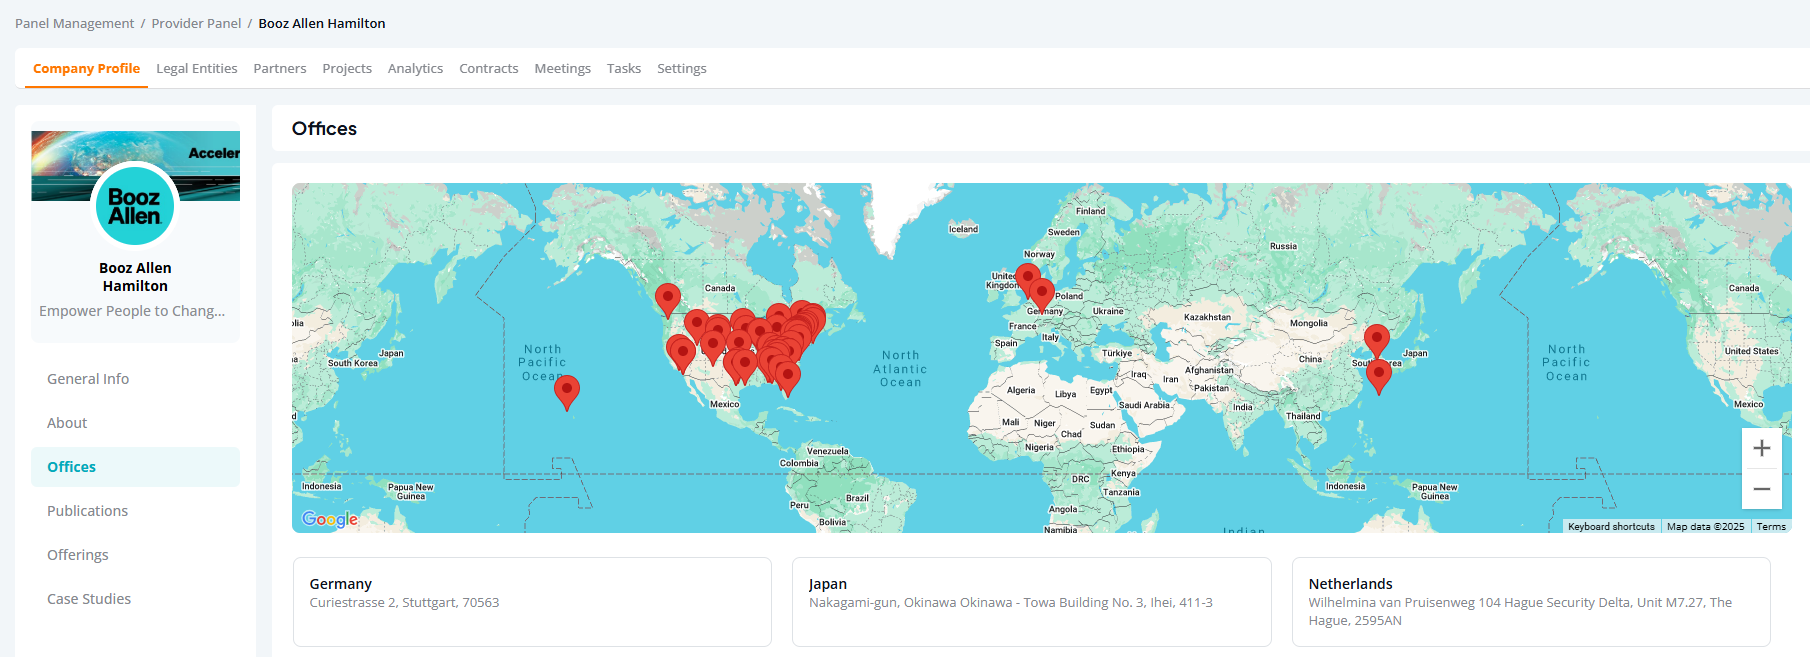1810x657 pixels.
Task: Go to Panel Management breadcrumb
Action: pos(74,23)
